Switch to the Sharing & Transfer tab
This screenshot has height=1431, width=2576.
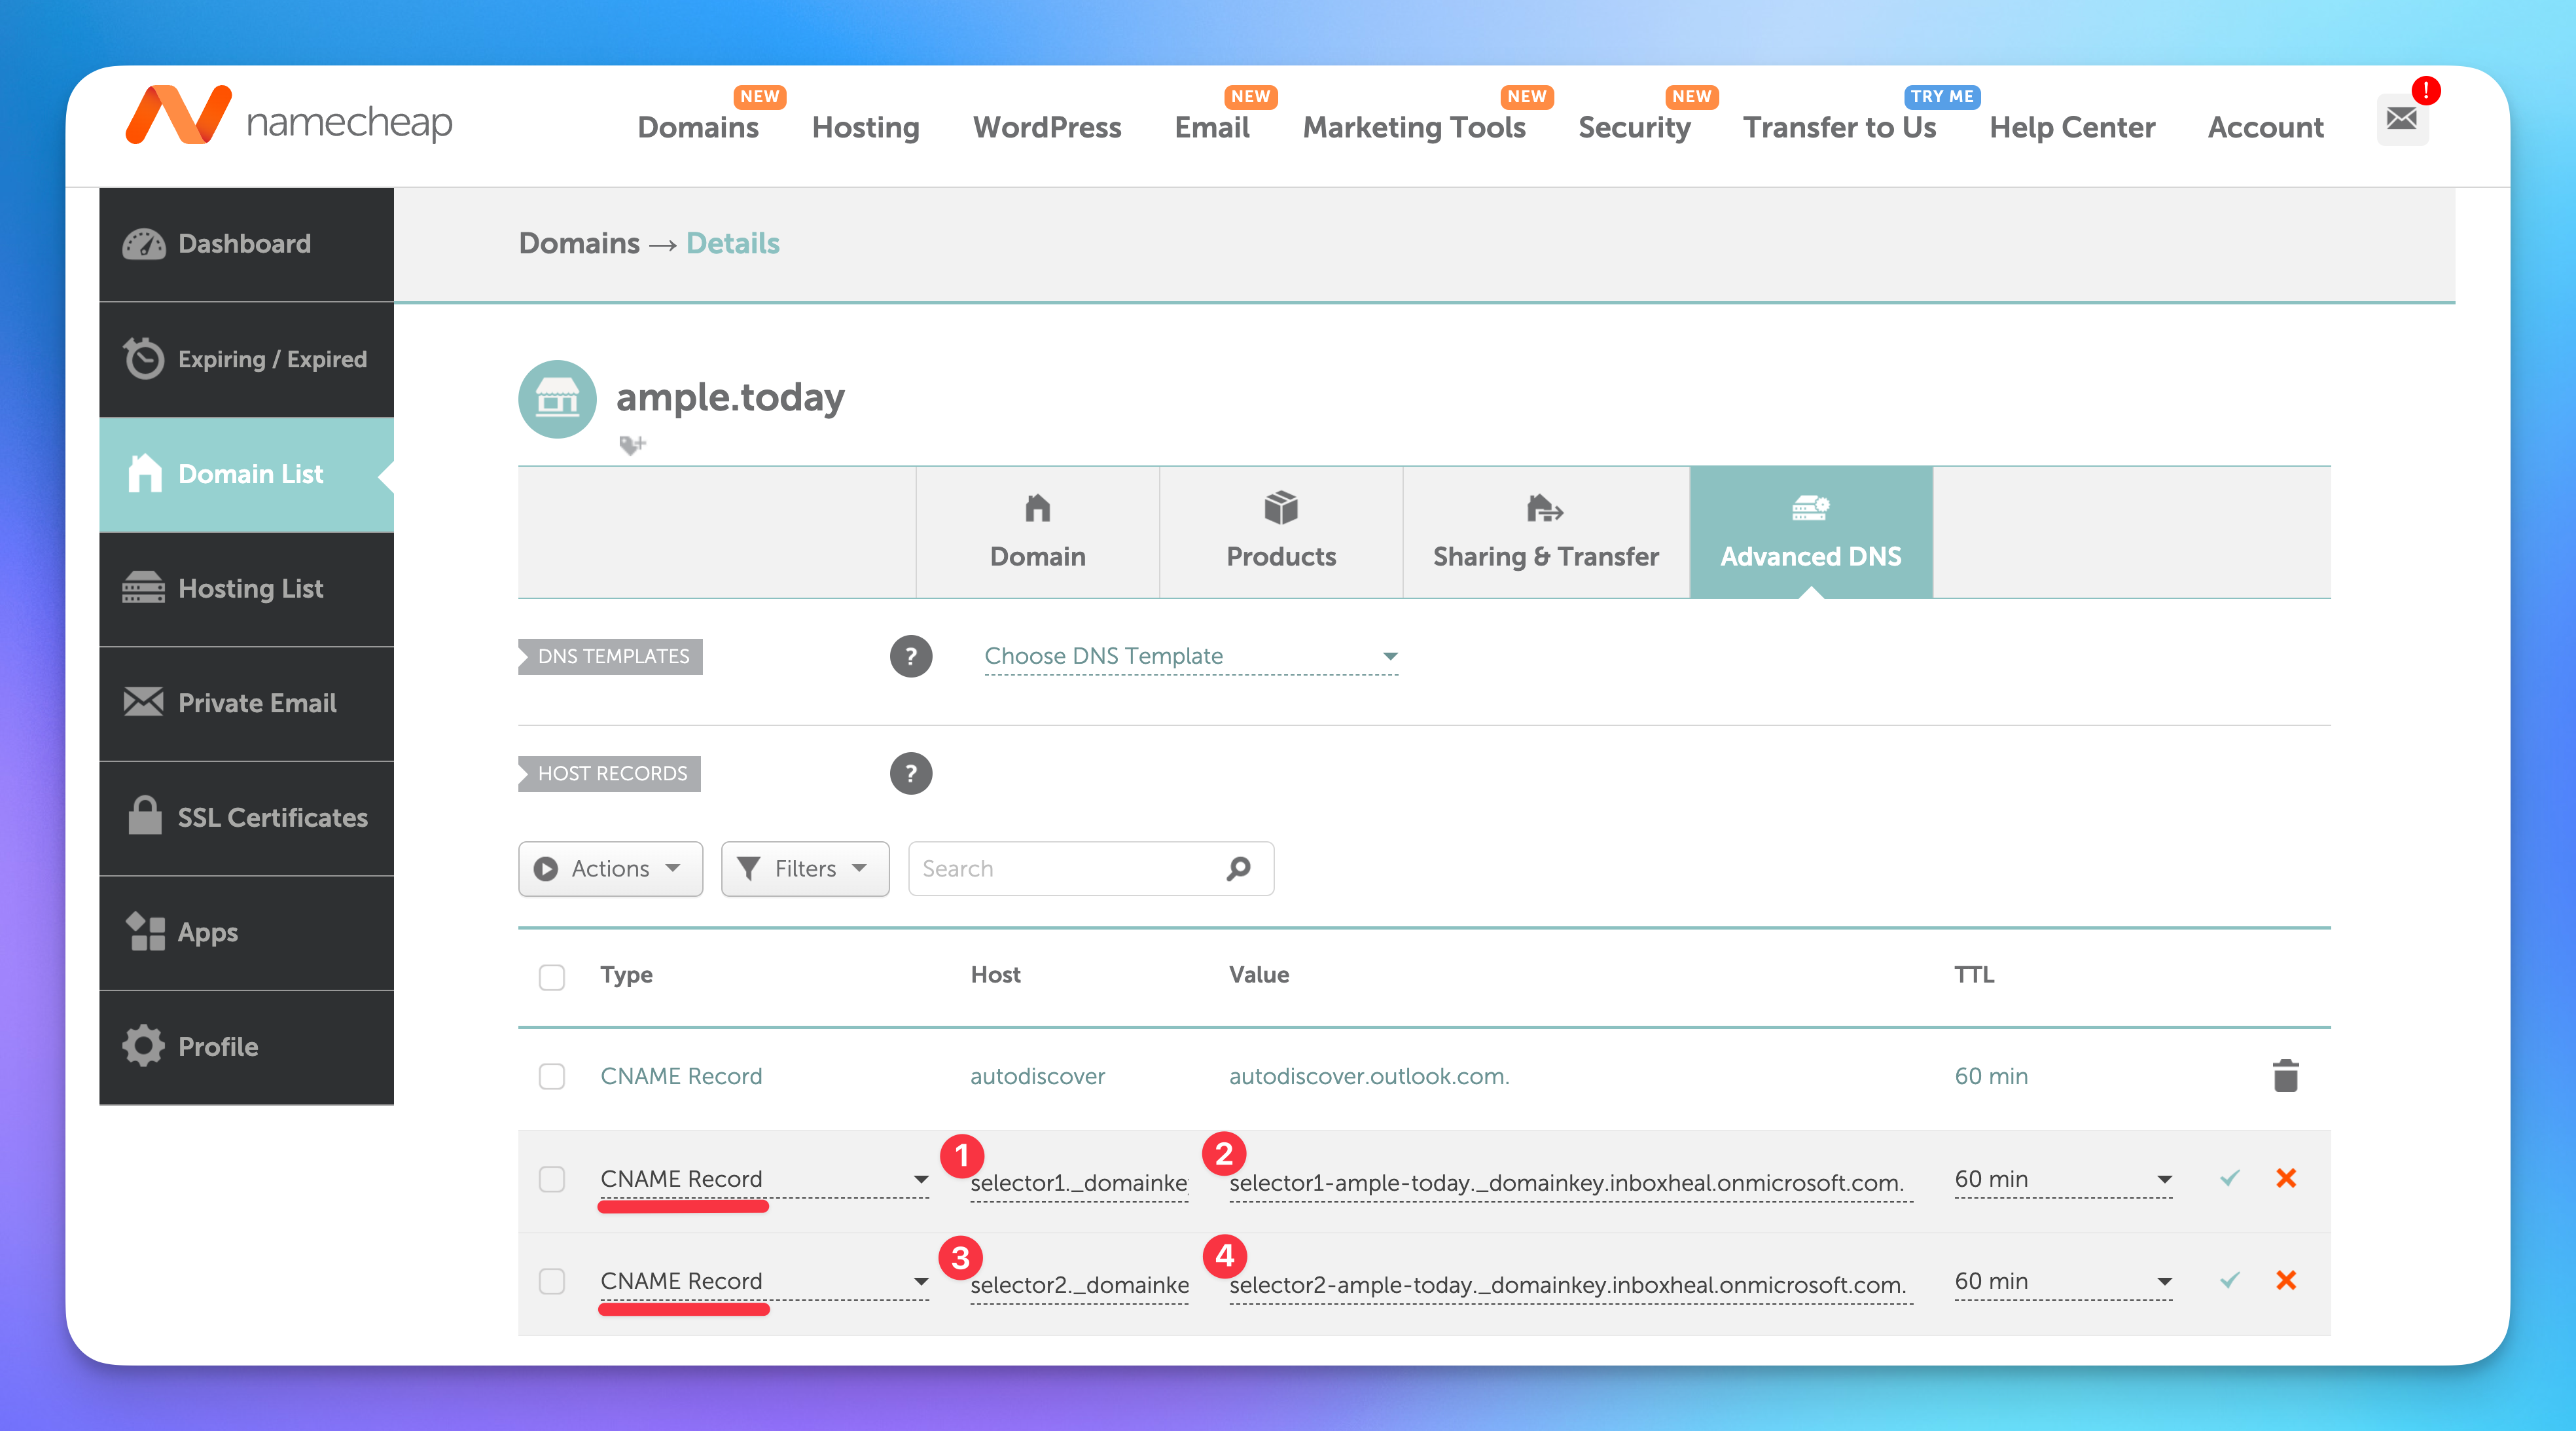point(1545,532)
